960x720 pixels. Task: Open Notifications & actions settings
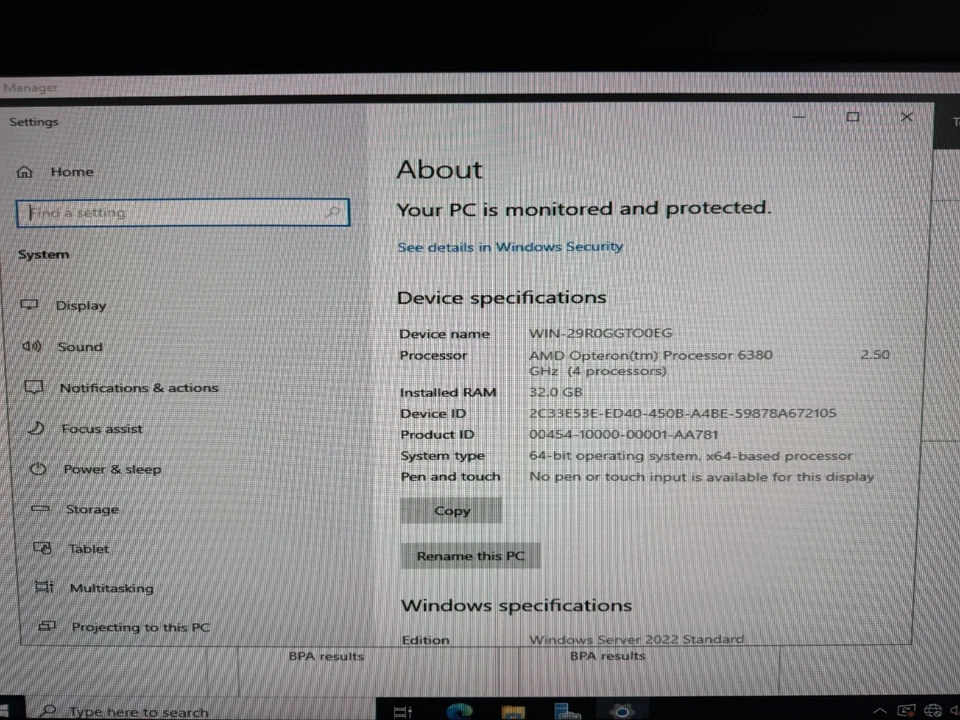coord(139,387)
